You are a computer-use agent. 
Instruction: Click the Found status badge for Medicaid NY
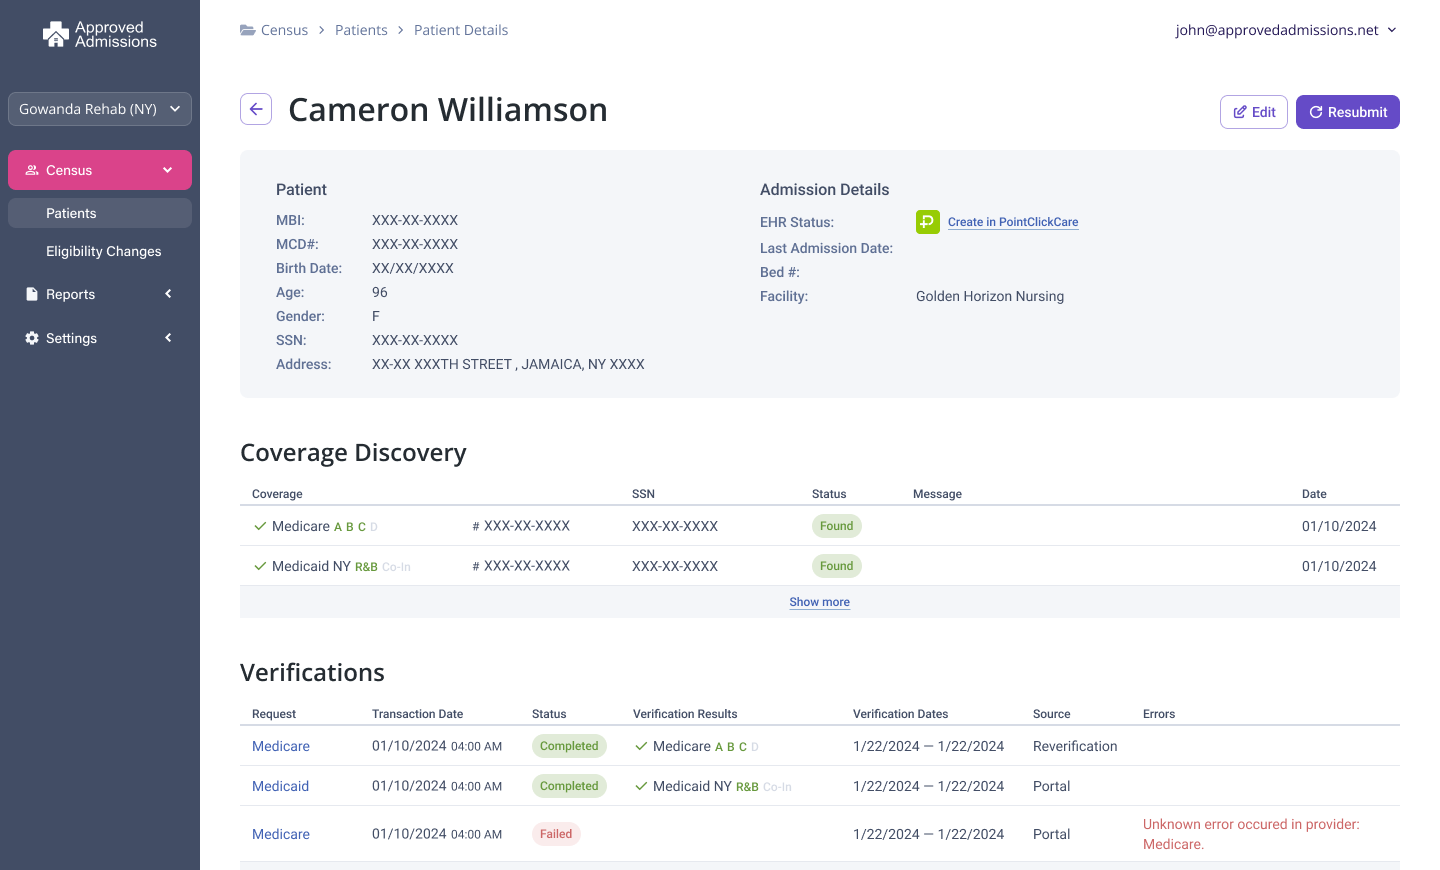(836, 566)
